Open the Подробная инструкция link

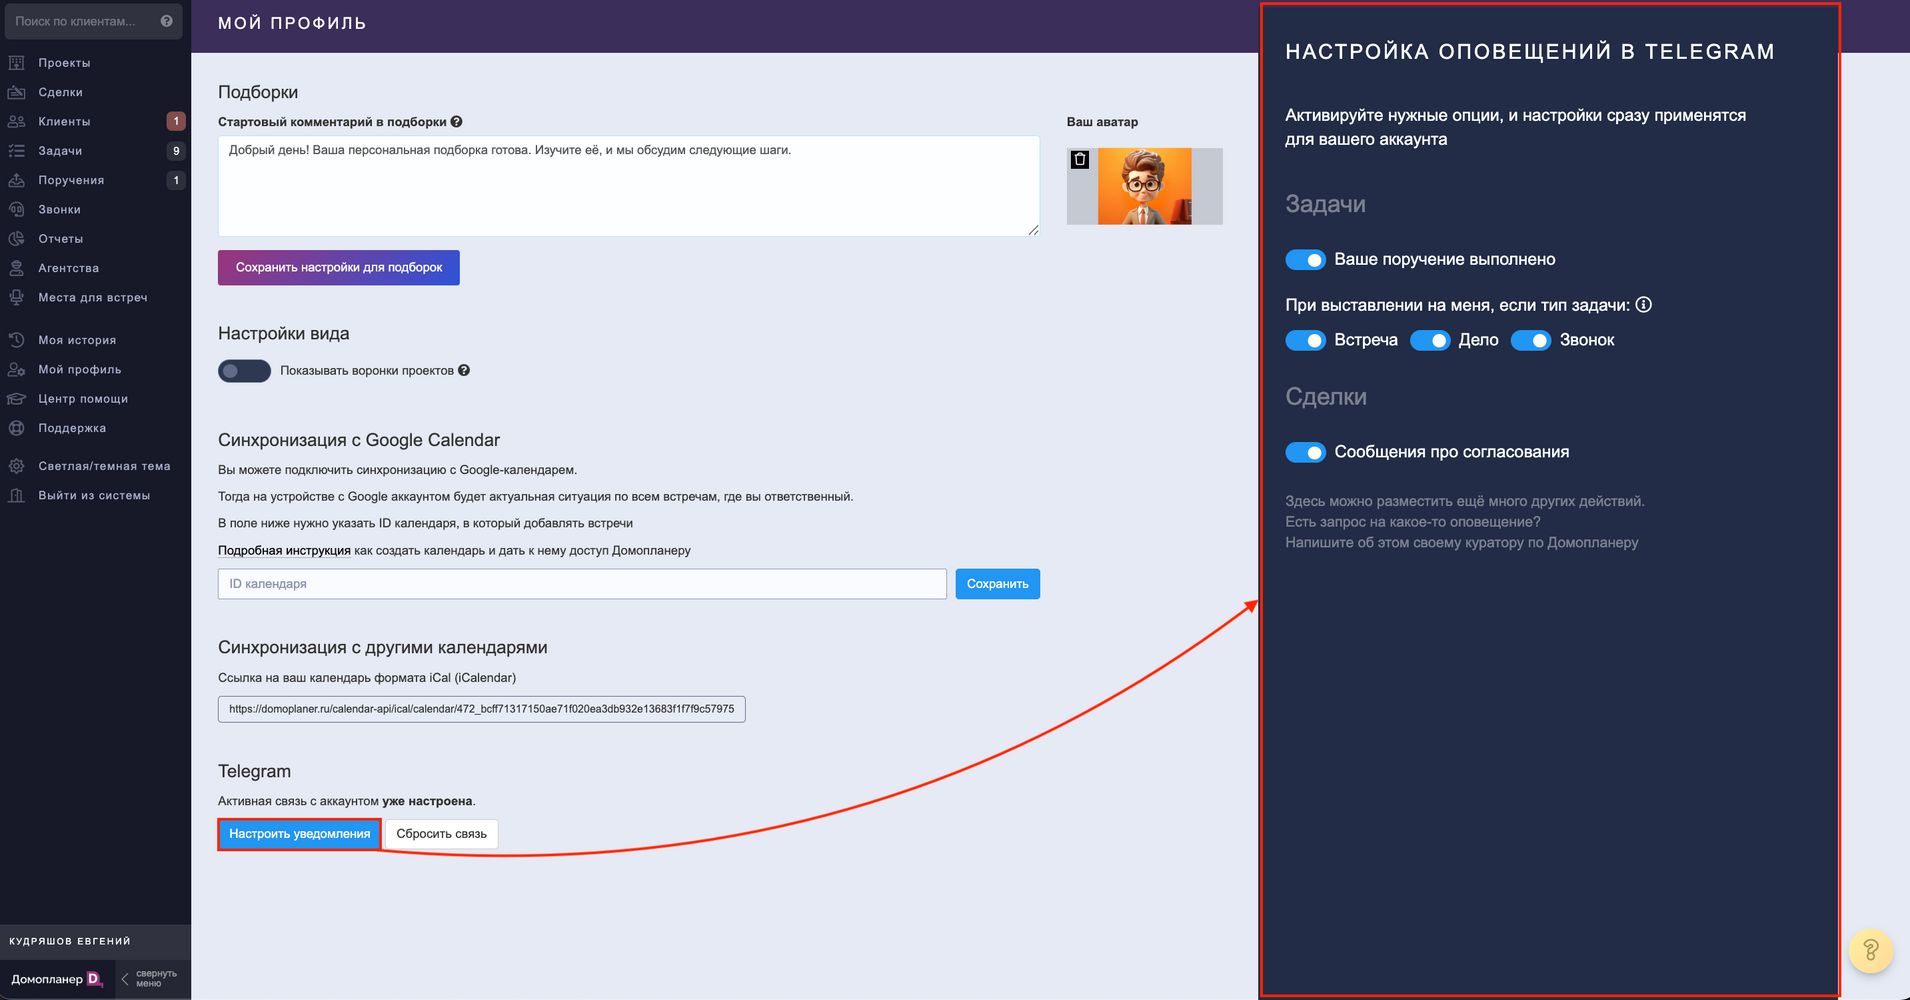(284, 551)
